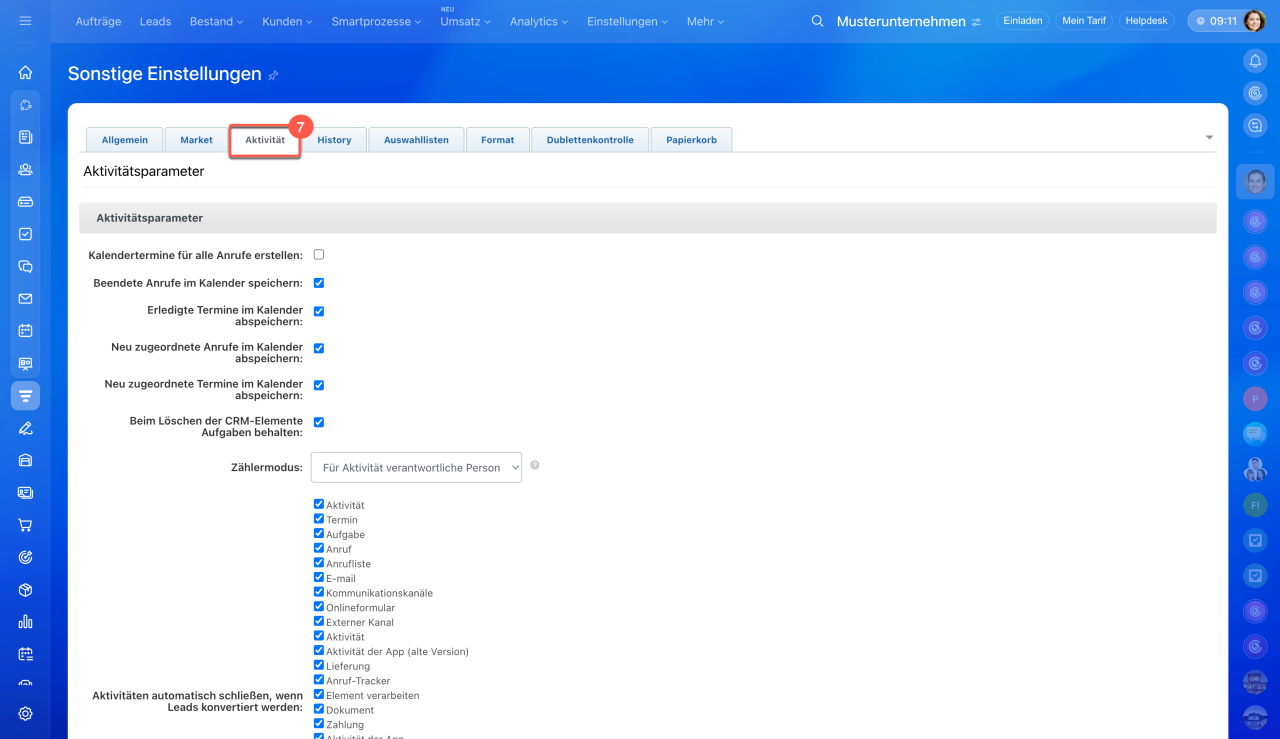Uncheck the Onlineformular checkbox

(319, 606)
